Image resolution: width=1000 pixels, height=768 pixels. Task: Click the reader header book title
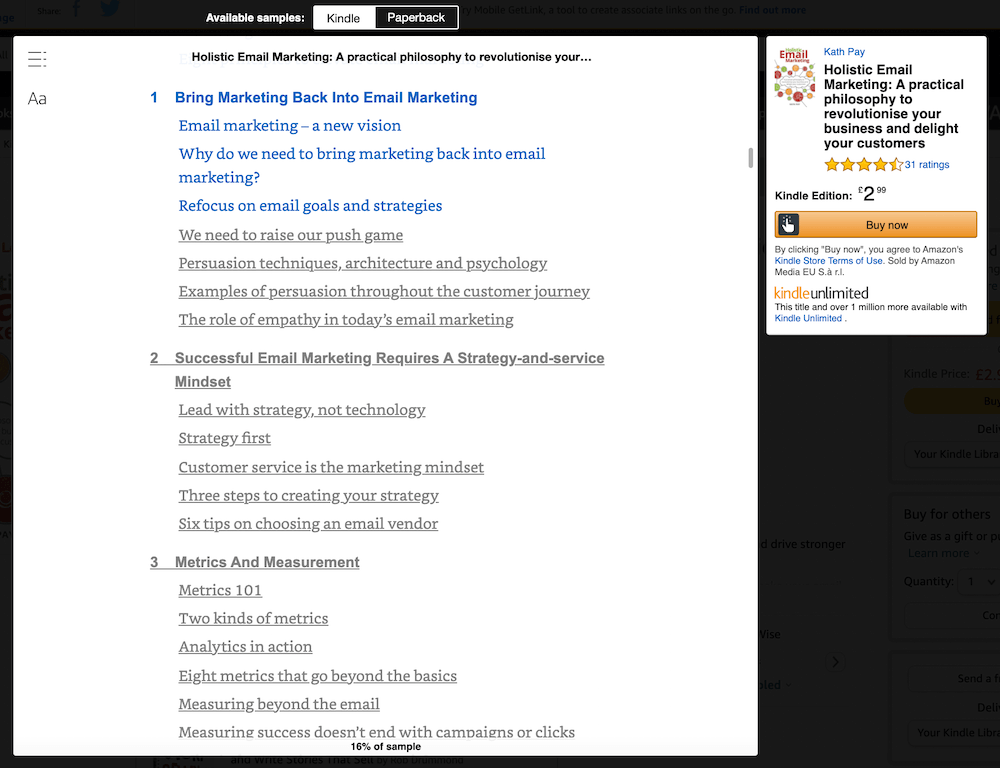[391, 57]
